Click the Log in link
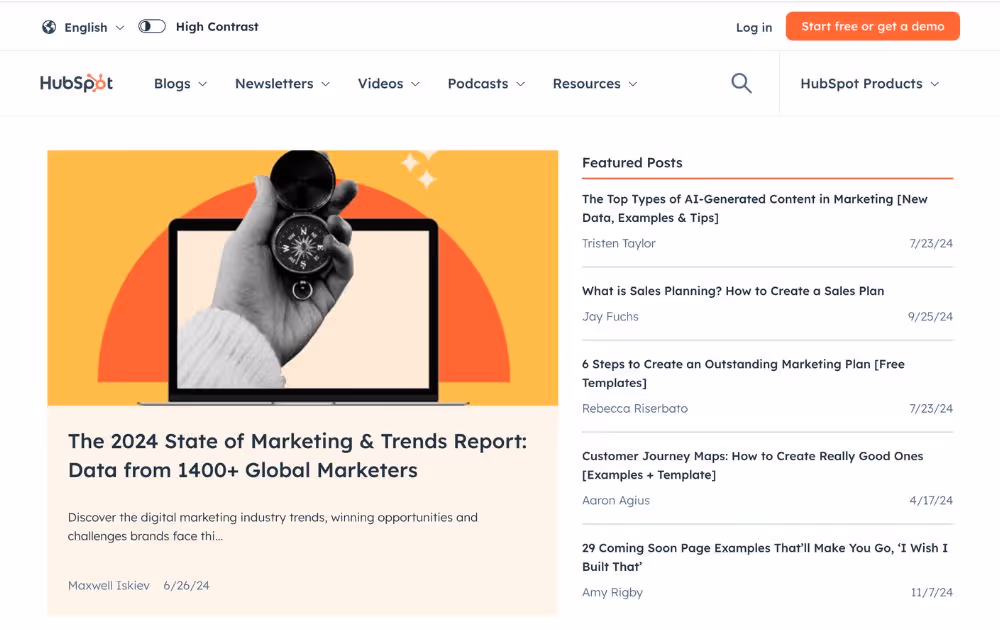The width and height of the screenshot is (1000, 630). (x=754, y=27)
